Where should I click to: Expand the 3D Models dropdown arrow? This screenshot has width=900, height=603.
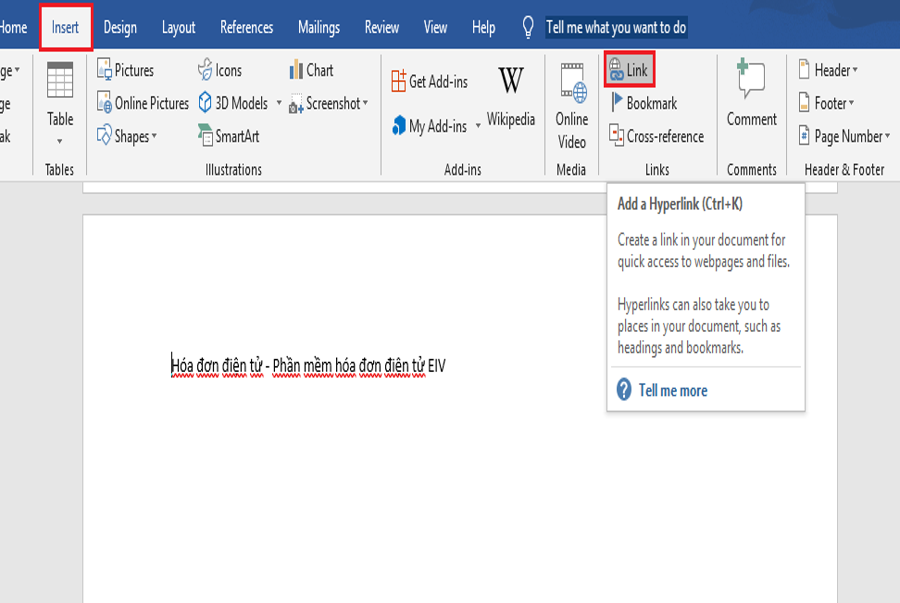click(x=280, y=103)
